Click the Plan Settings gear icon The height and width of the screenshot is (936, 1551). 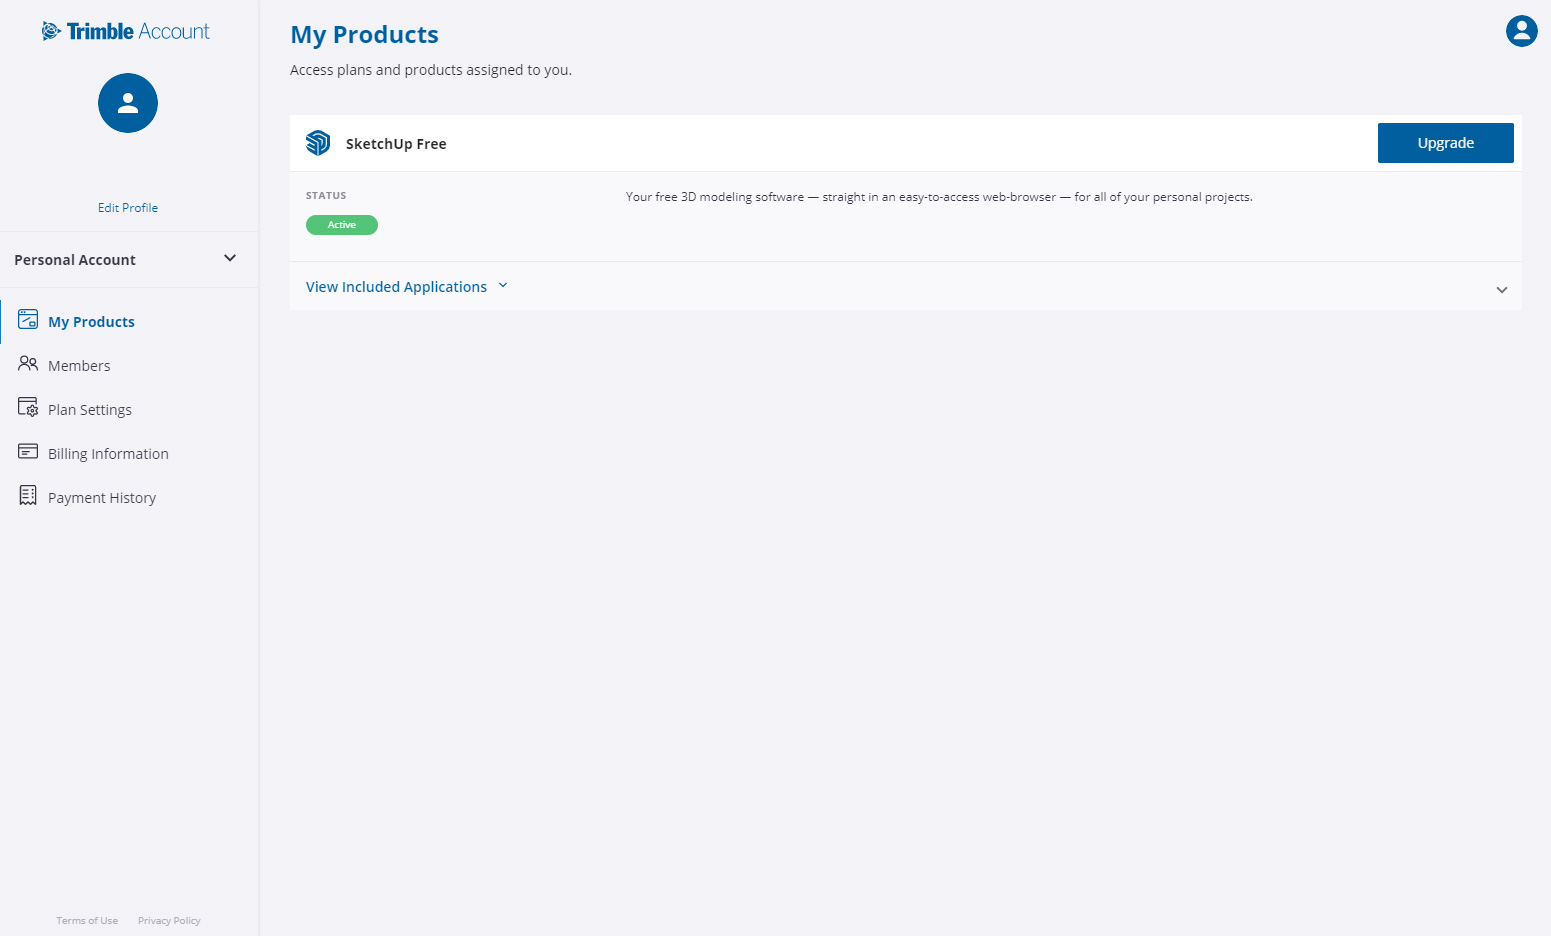28,408
